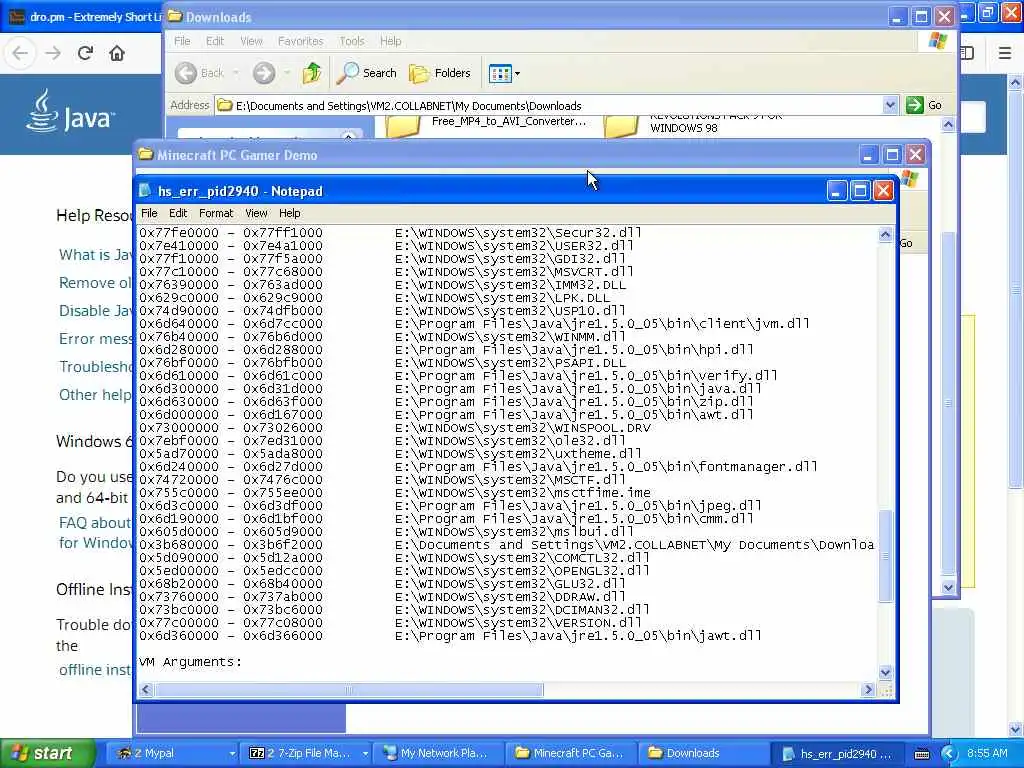Click 'Disable Ja' link on Java page
This screenshot has width=1024, height=768.
(95, 311)
